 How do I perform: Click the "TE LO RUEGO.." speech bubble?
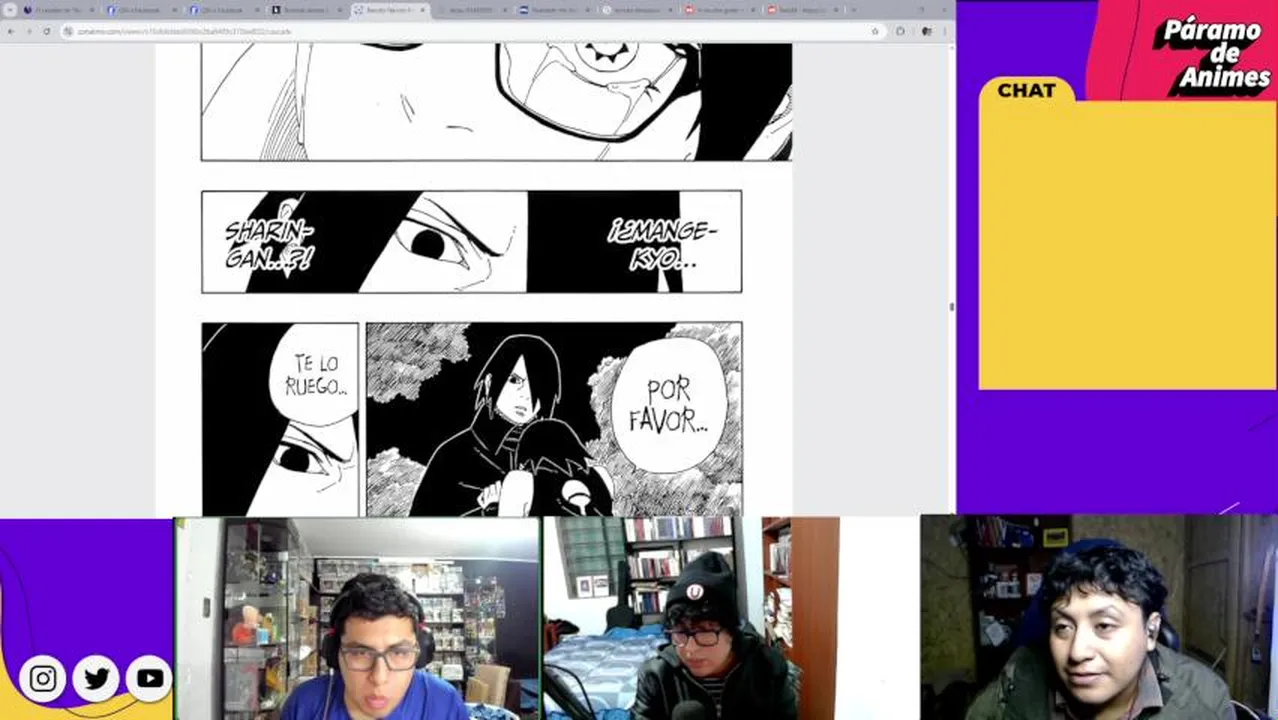point(315,376)
